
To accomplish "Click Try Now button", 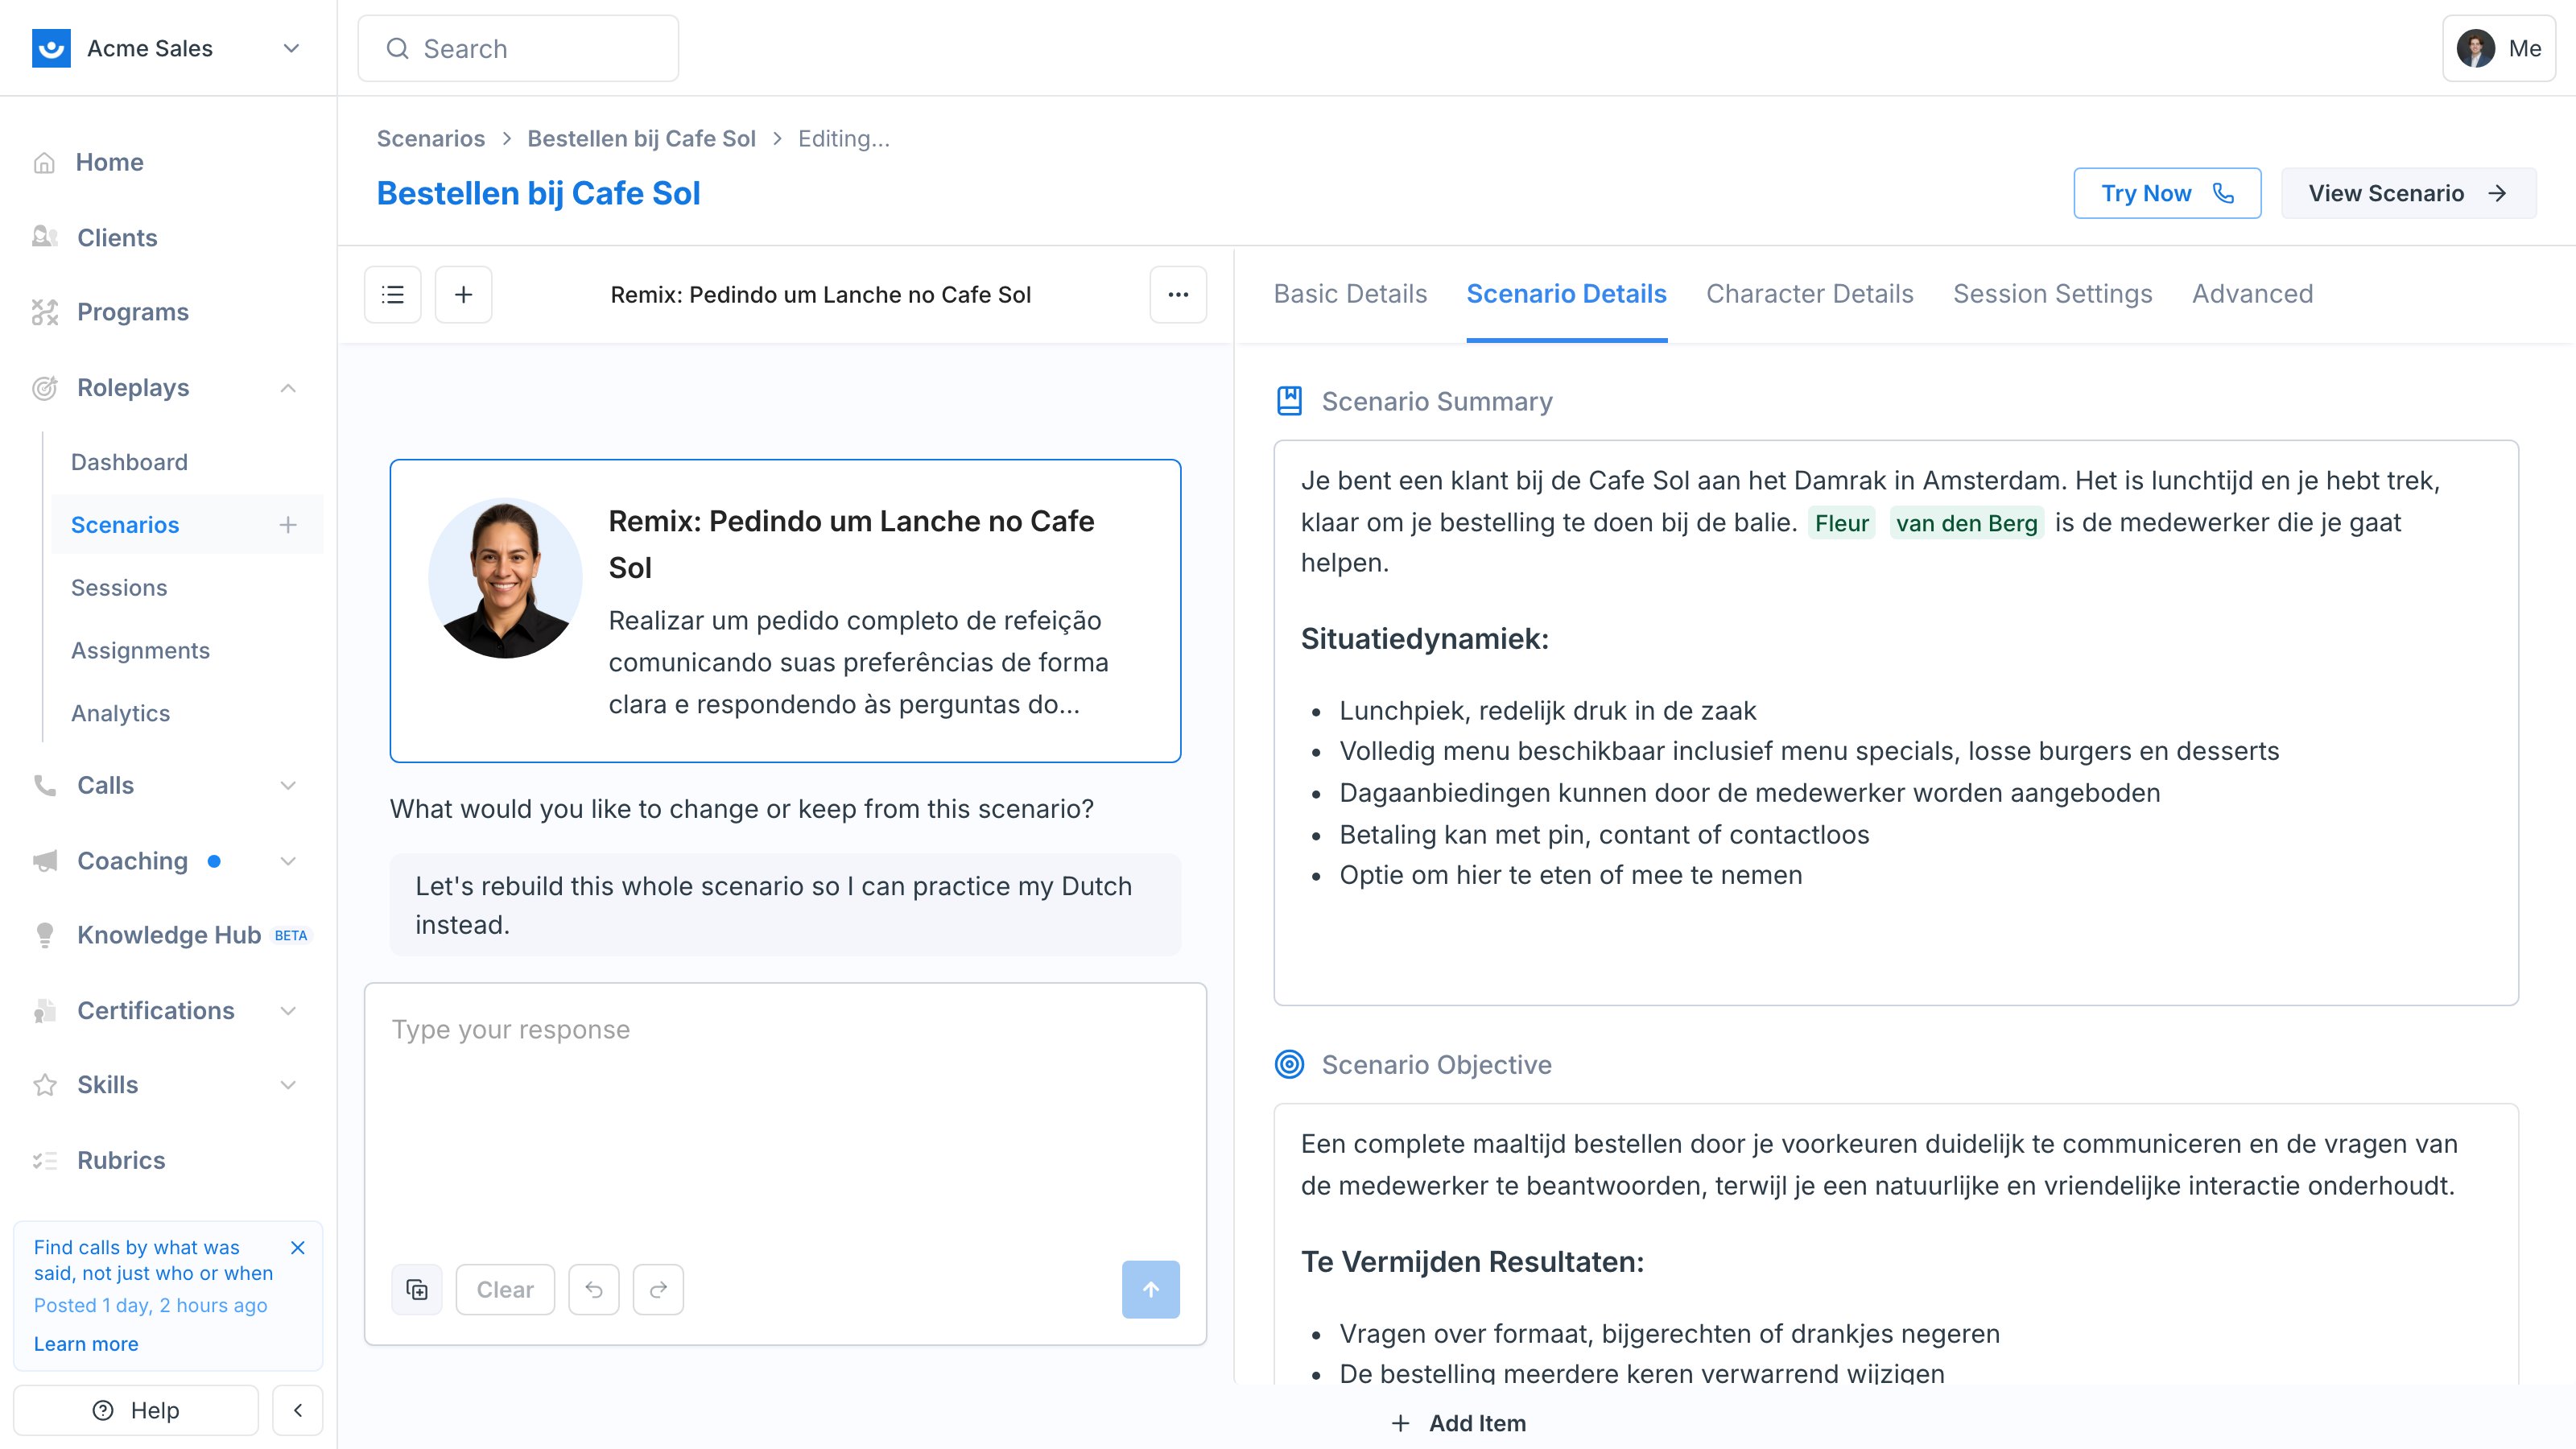I will pyautogui.click(x=2167, y=193).
